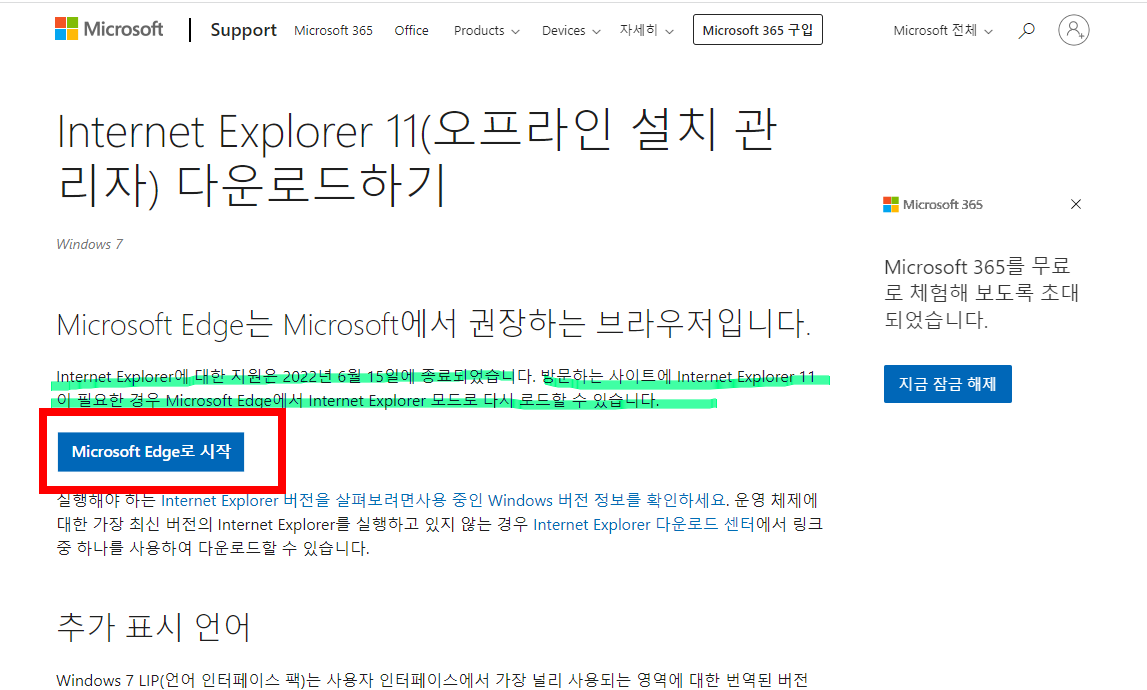Click the Microsoft Edge로 시작 button
The height and width of the screenshot is (690, 1147).
151,451
